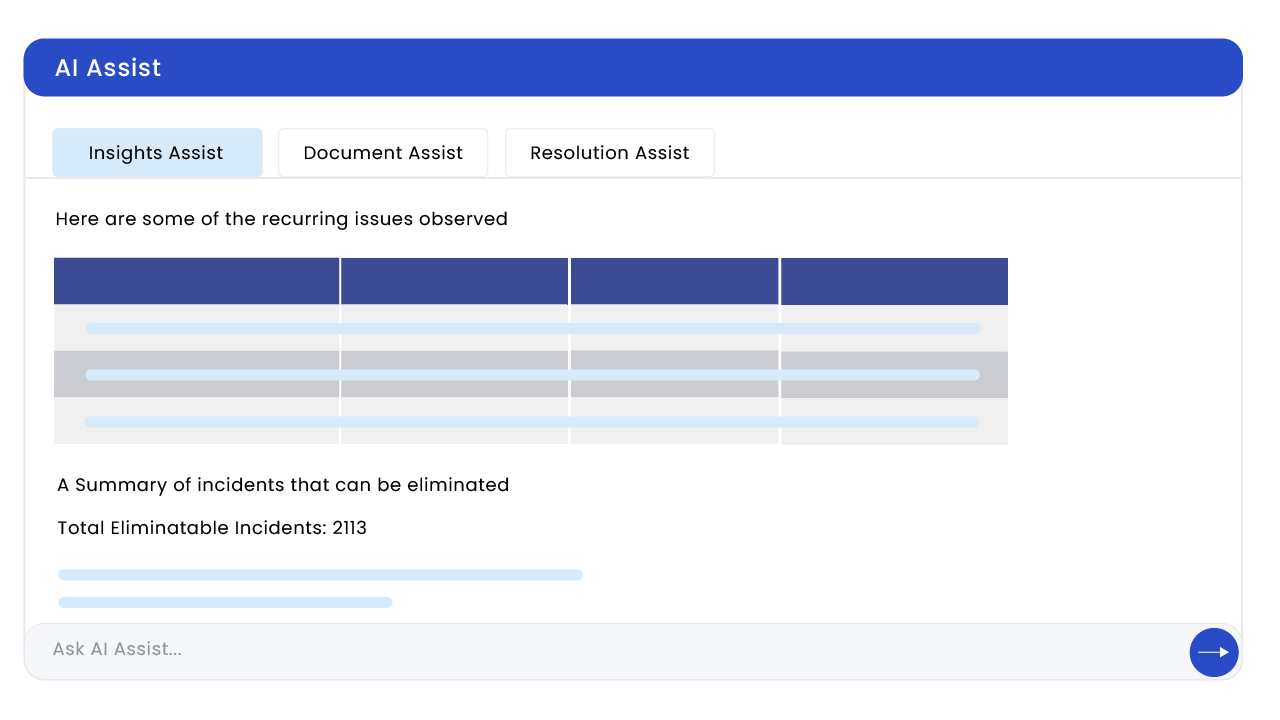This screenshot has height=720, width=1280.
Task: Click the shorter placeholder line above input
Action: tap(225, 602)
